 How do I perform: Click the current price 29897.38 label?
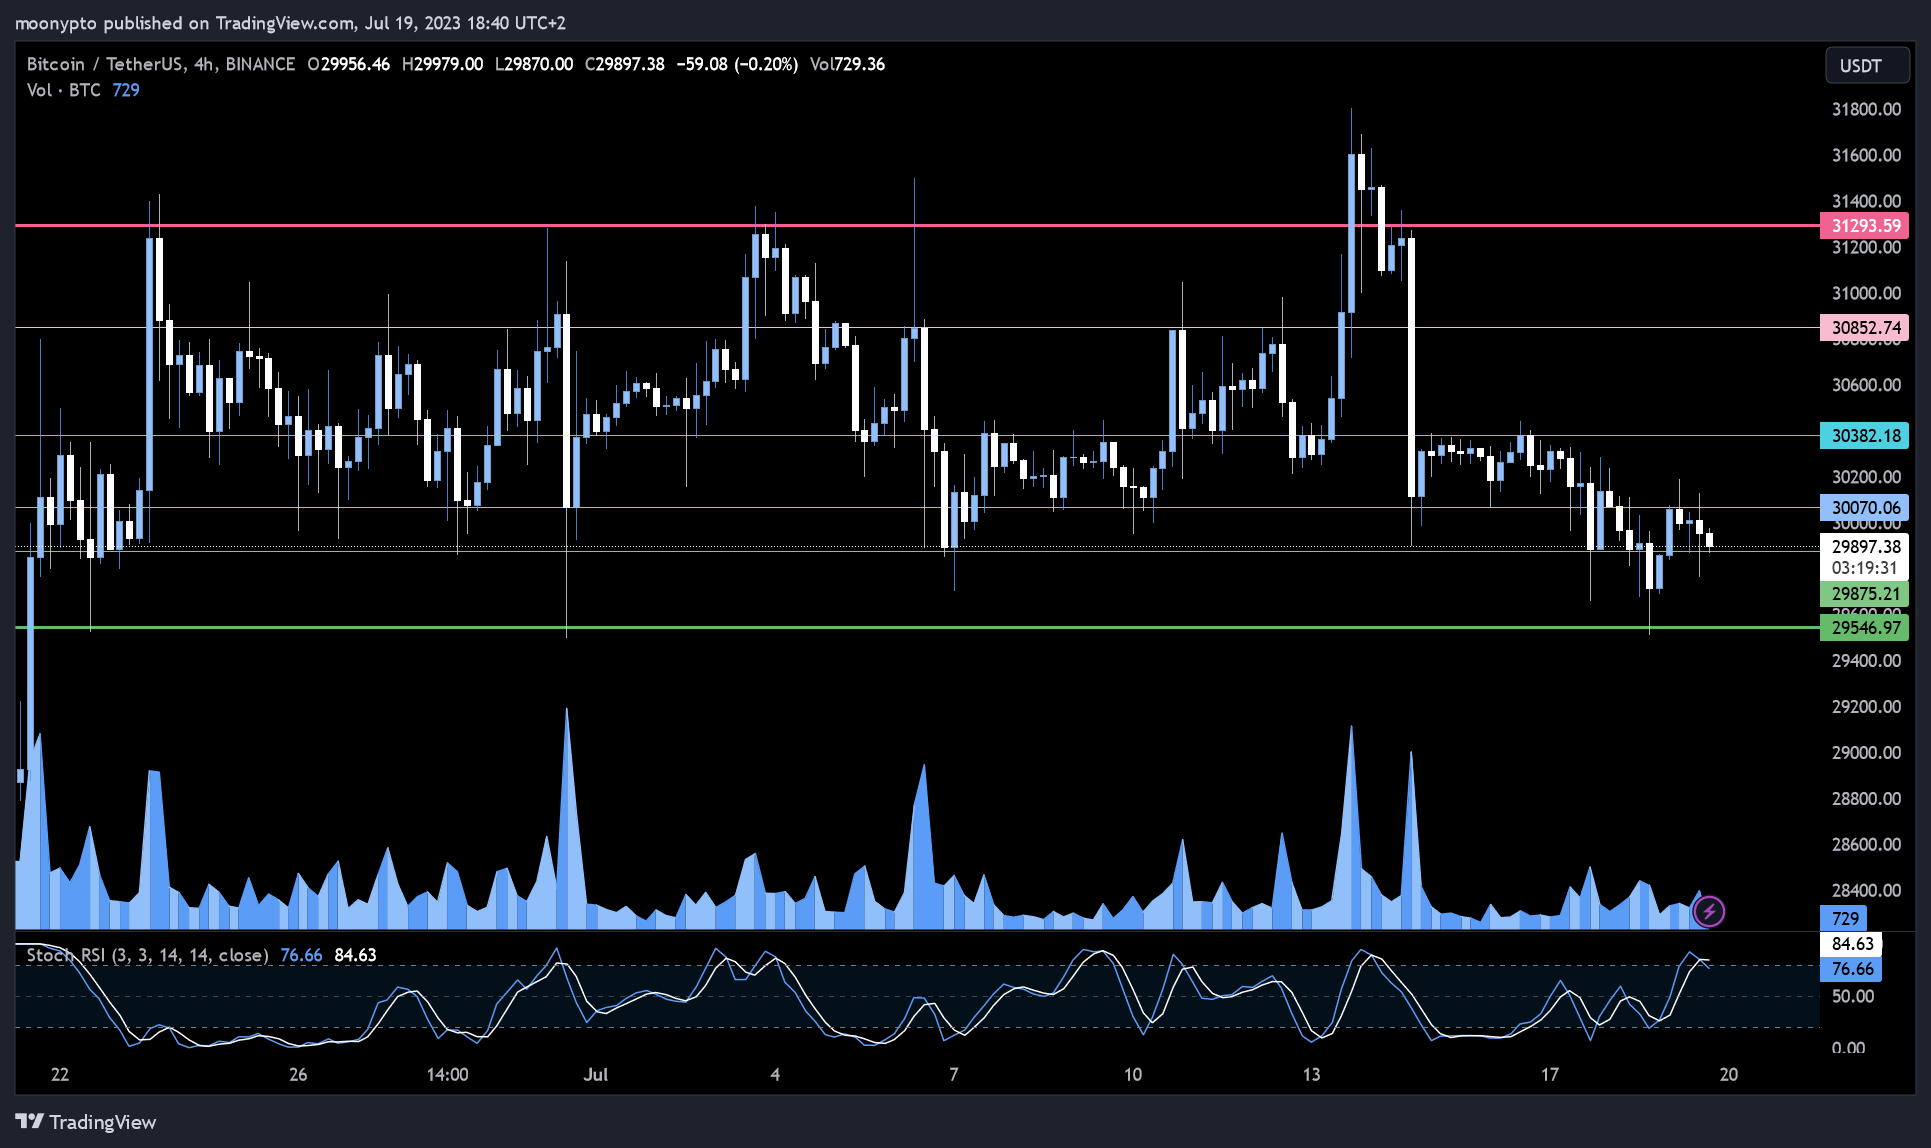[x=1865, y=546]
